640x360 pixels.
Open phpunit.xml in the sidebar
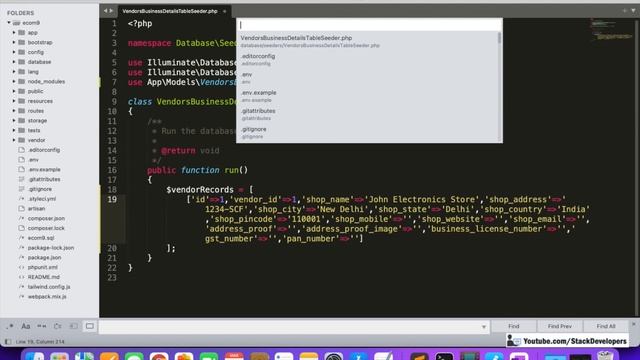[42, 267]
